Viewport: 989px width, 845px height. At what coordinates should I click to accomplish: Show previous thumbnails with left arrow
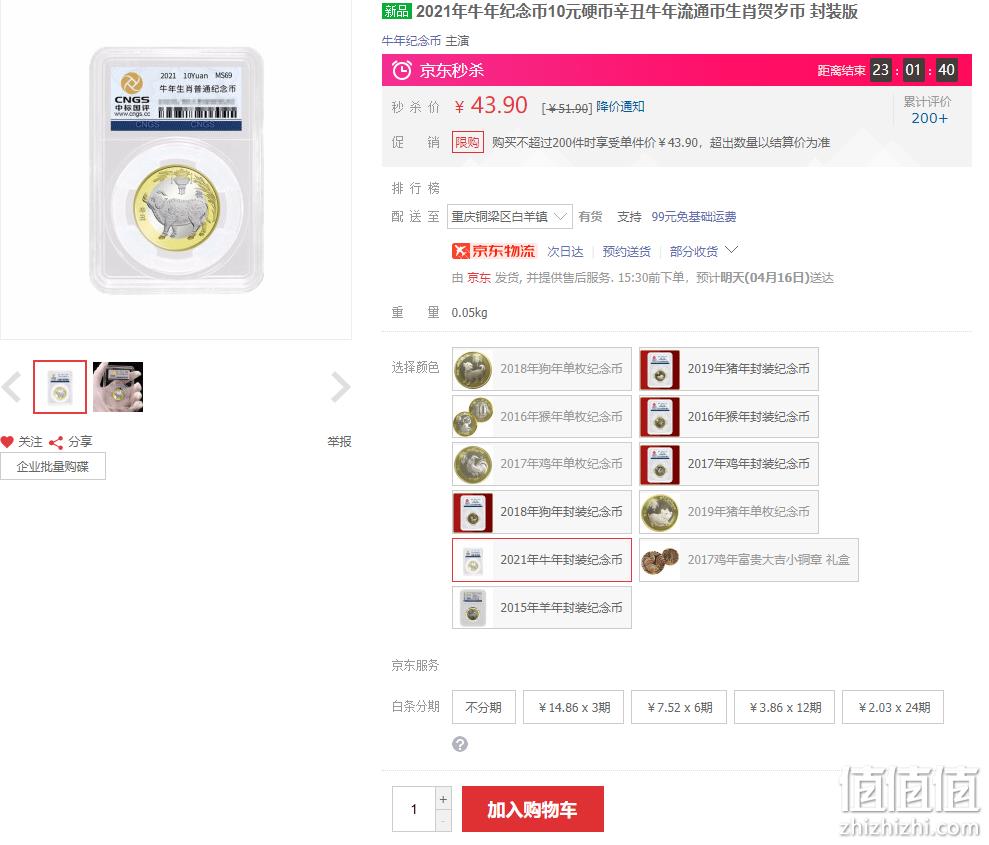click(11, 387)
